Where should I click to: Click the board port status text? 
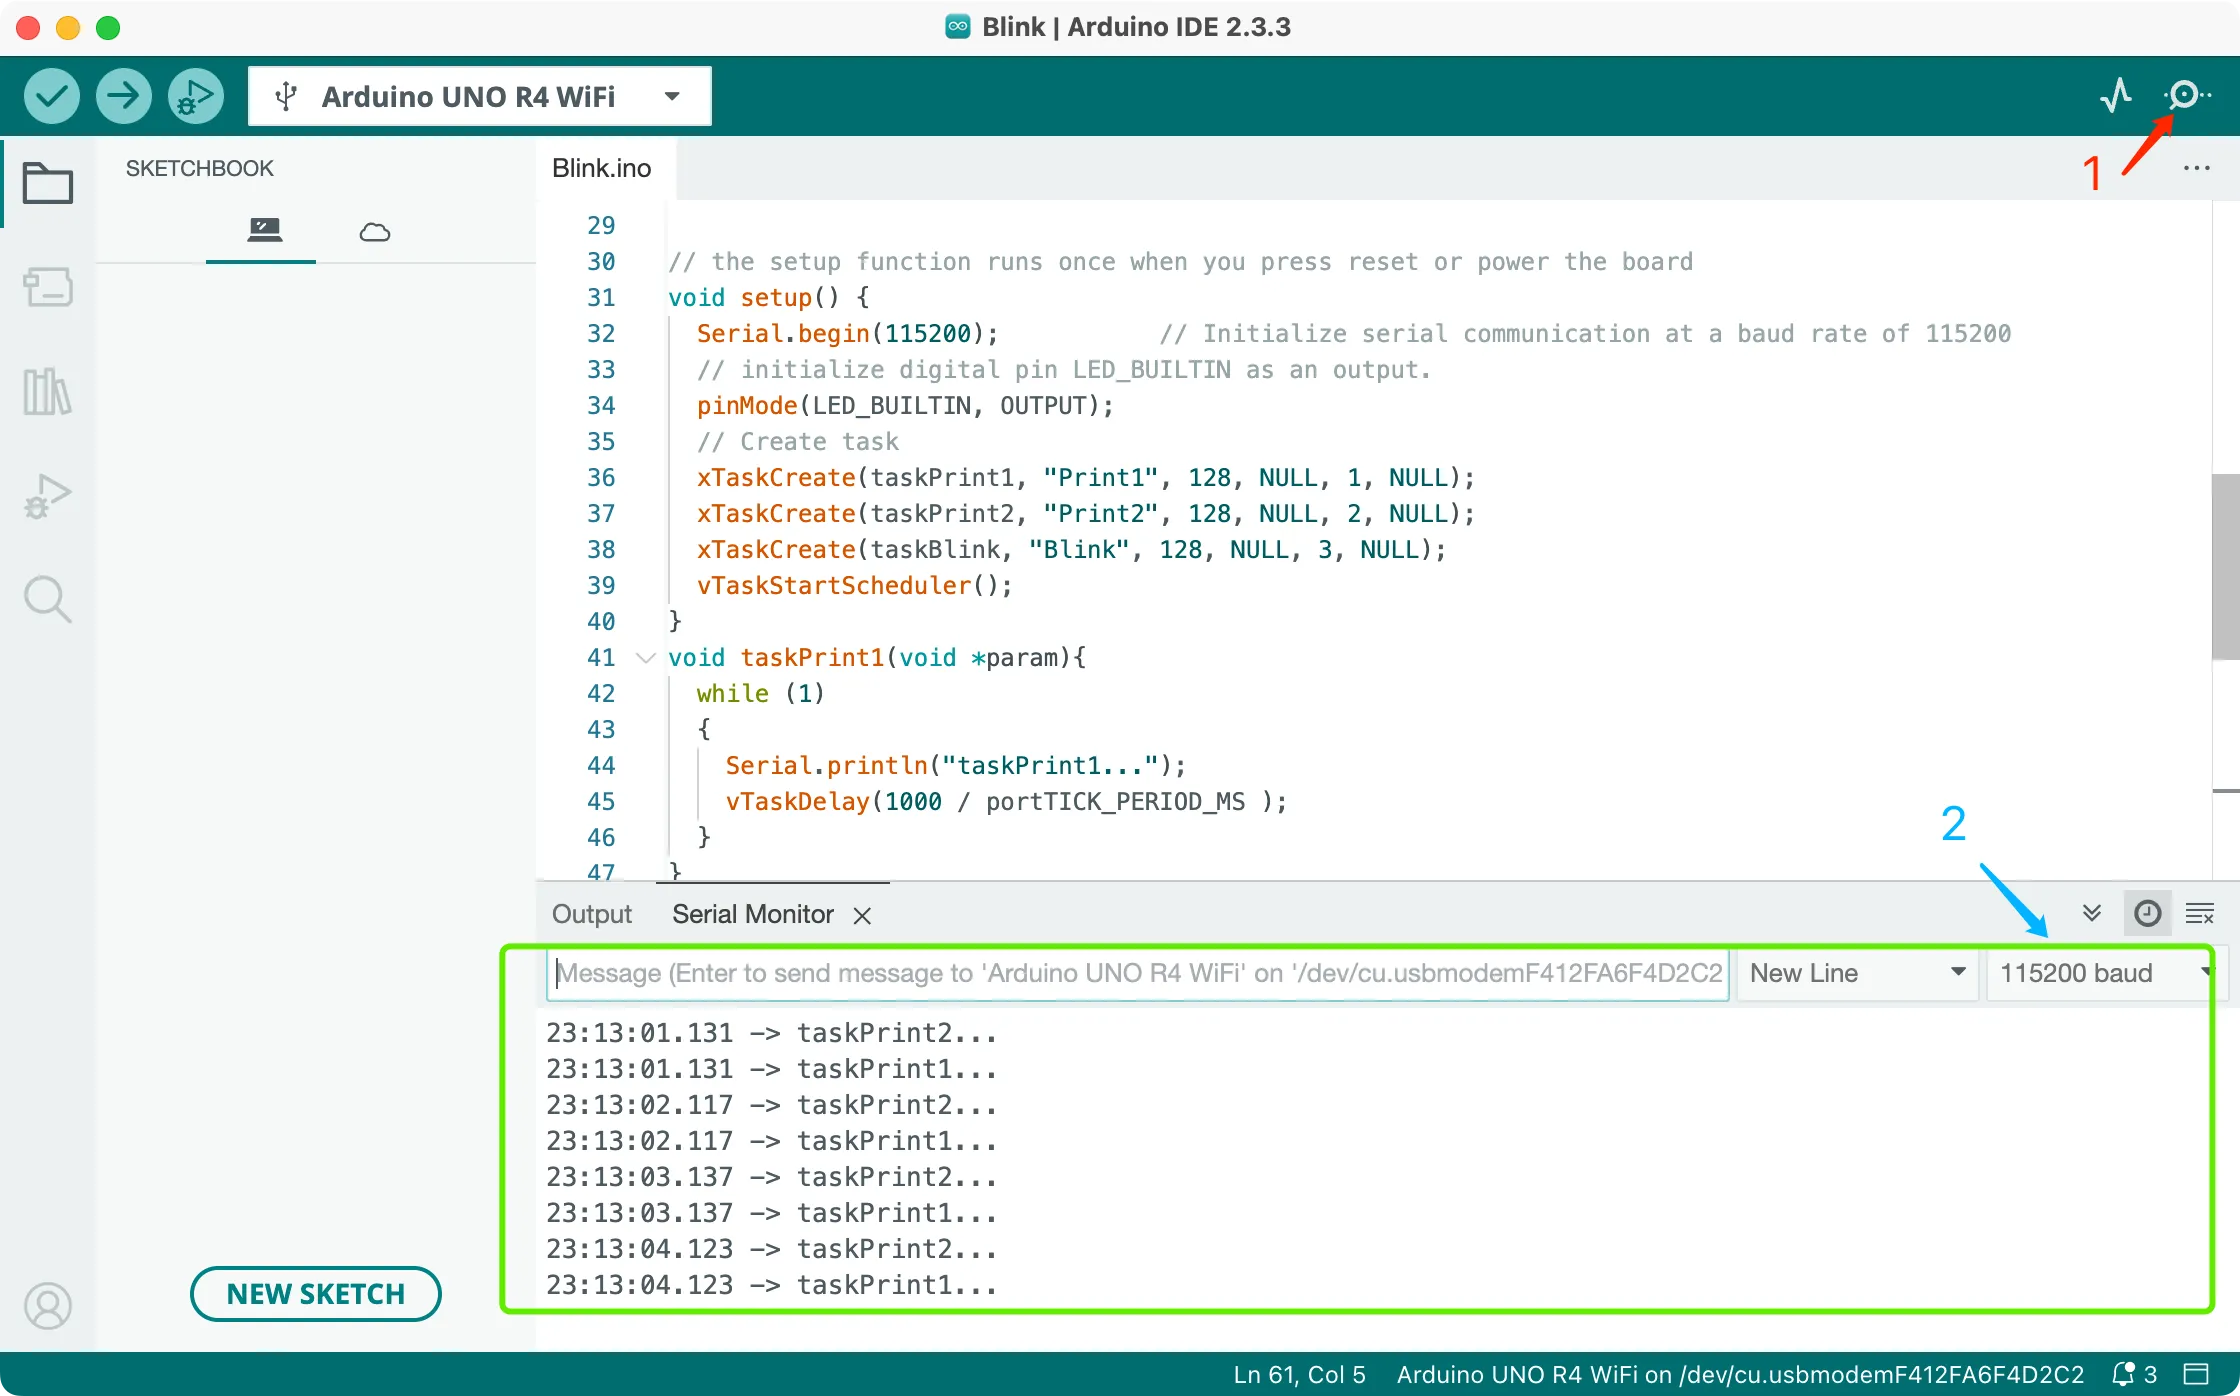click(x=1740, y=1374)
